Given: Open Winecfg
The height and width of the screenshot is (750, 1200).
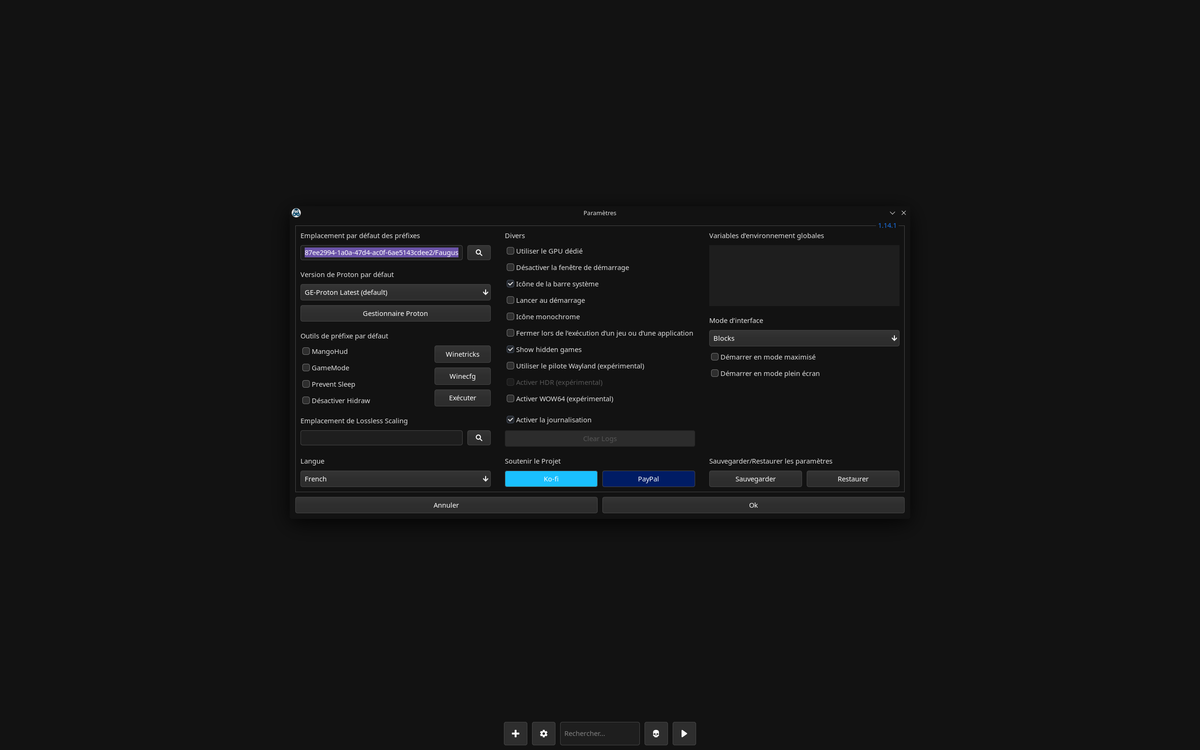Looking at the screenshot, I should (x=462, y=375).
